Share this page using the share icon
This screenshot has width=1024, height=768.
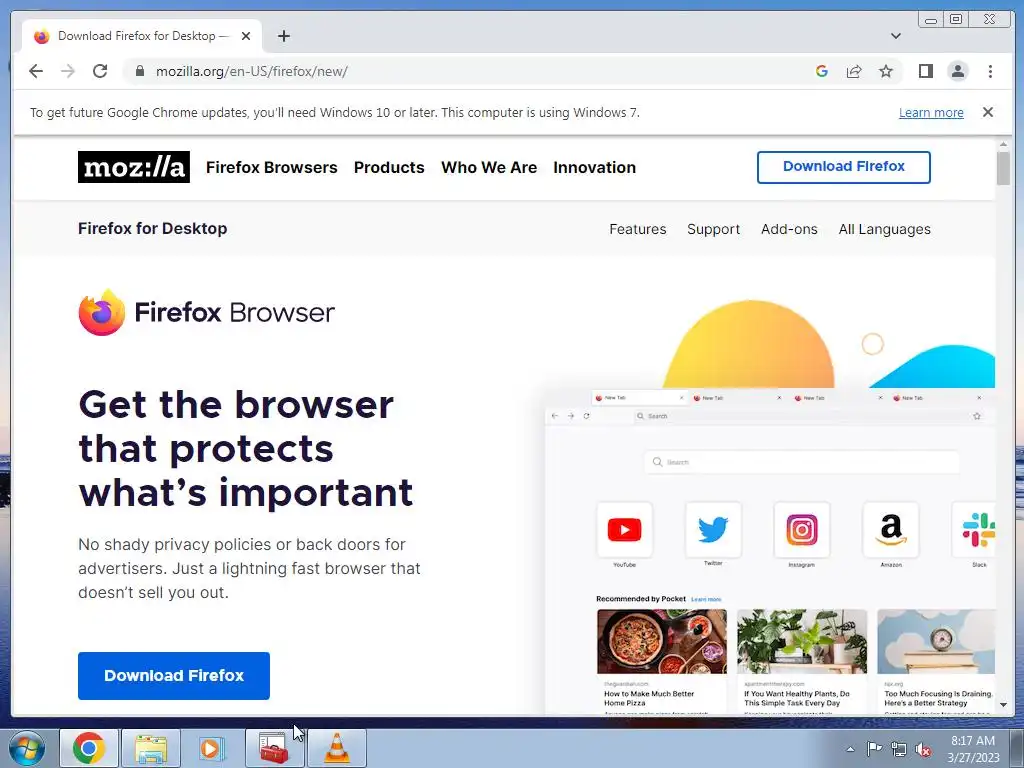point(854,71)
